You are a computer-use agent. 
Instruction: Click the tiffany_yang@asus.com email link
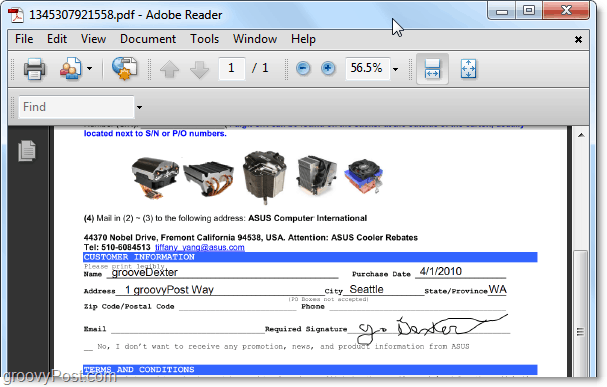(200, 247)
